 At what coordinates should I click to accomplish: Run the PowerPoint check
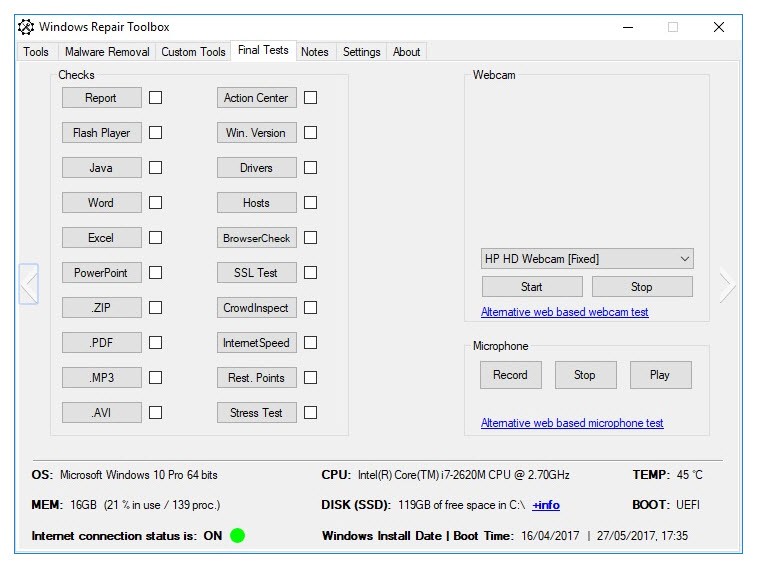101,273
